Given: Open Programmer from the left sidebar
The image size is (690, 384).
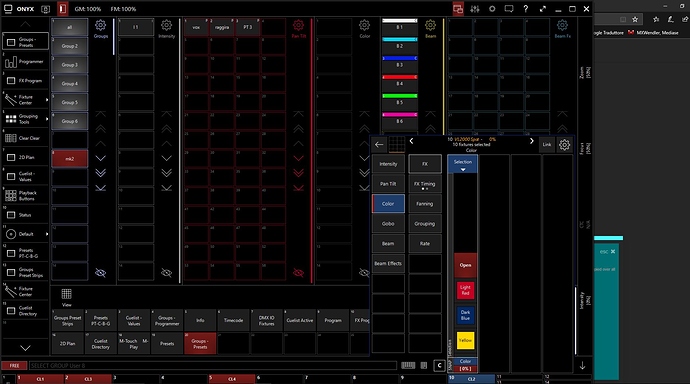Looking at the screenshot, I should point(26,62).
